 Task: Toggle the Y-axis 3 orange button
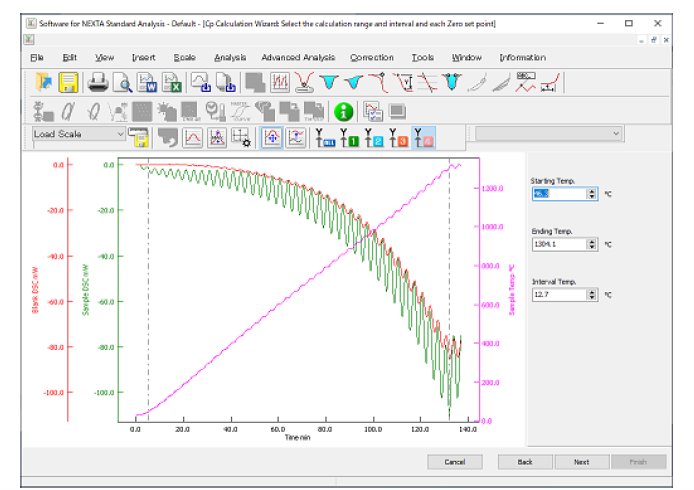[397, 138]
